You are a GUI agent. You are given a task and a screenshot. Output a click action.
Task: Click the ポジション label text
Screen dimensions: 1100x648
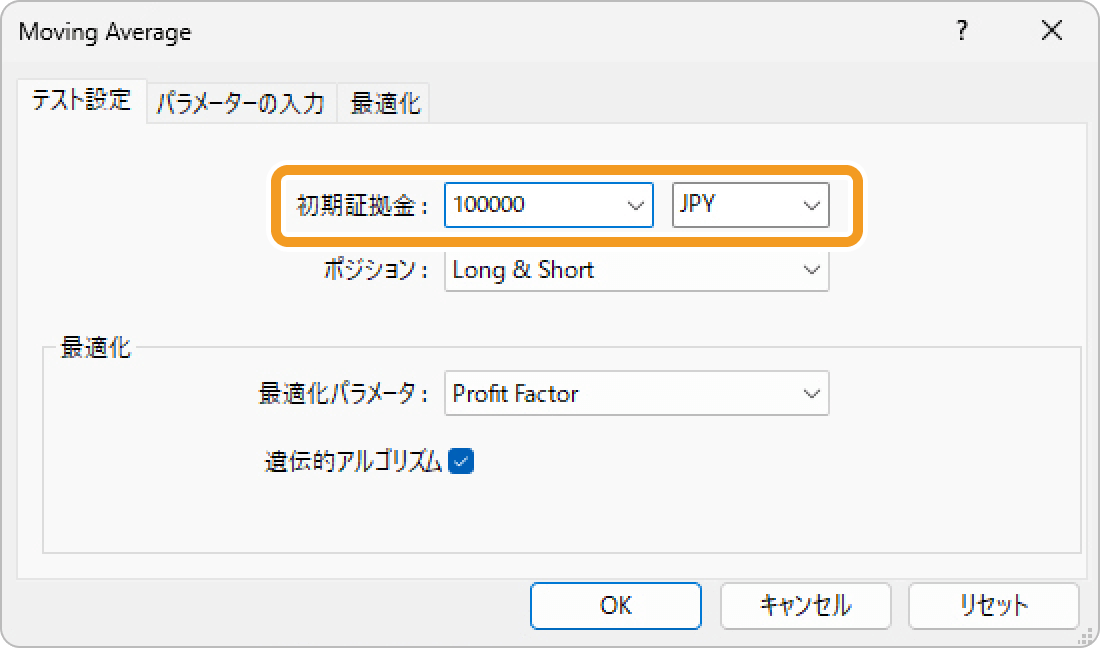[375, 270]
